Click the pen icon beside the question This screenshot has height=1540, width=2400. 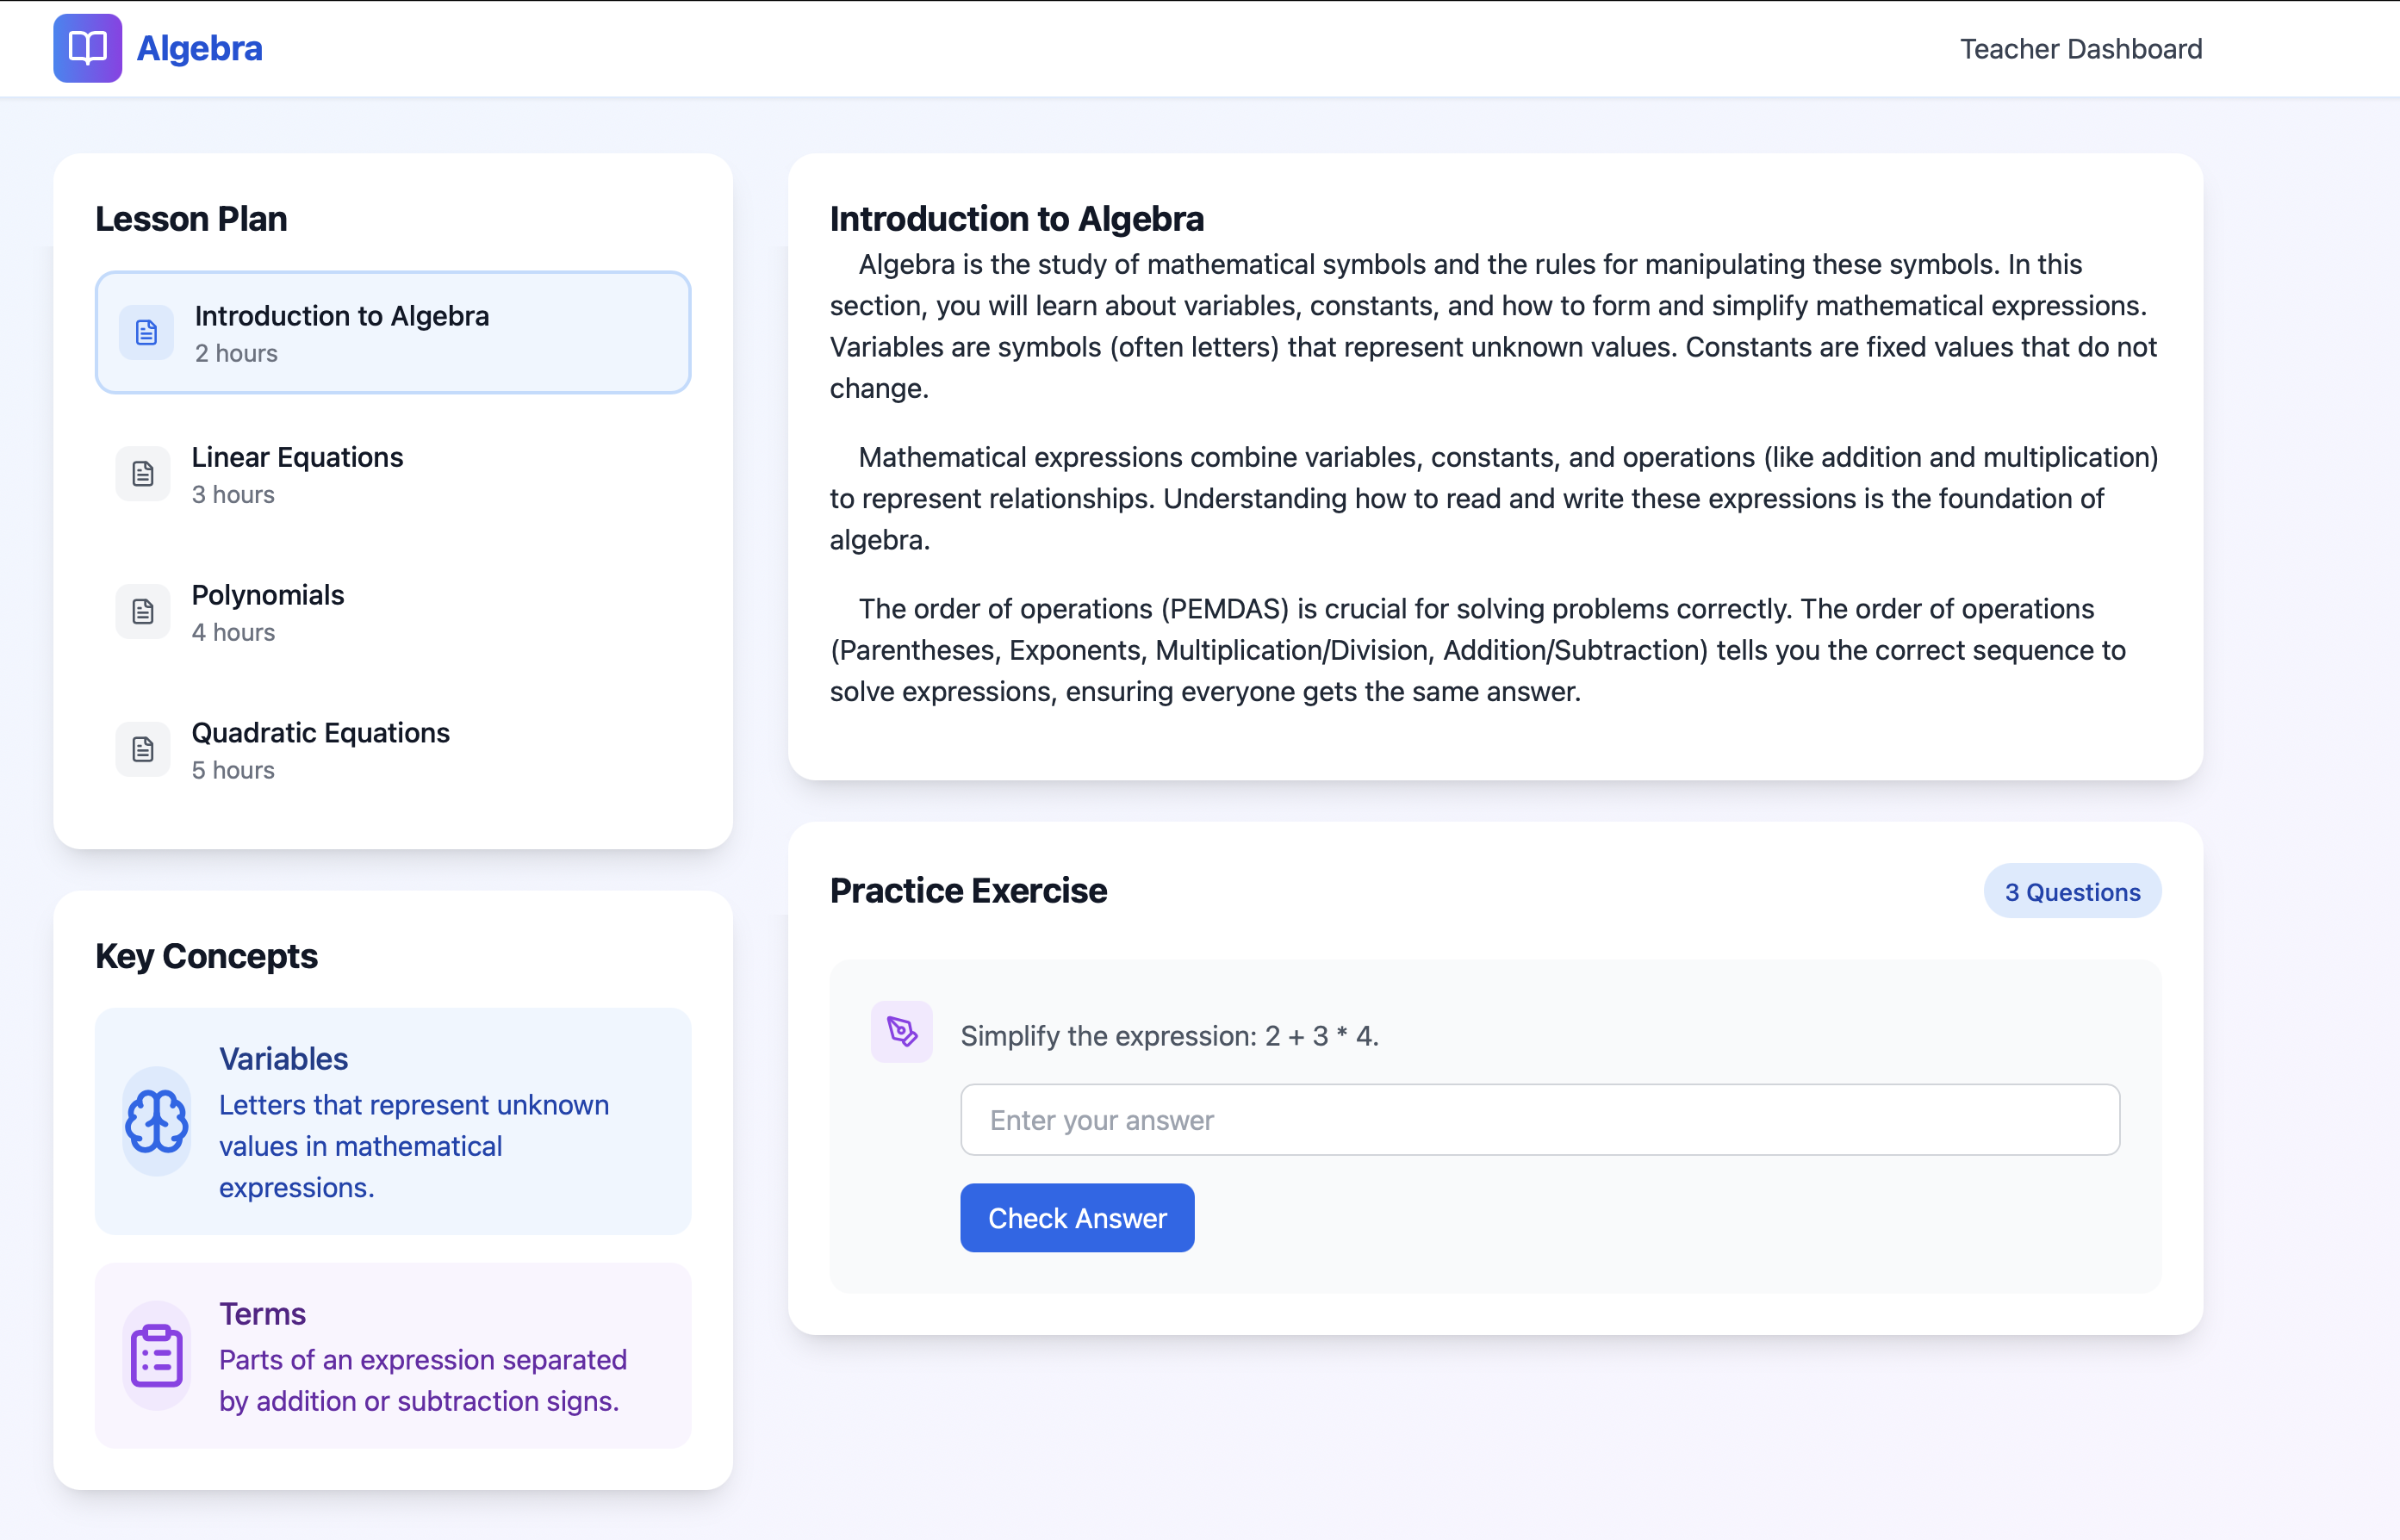coord(901,1031)
